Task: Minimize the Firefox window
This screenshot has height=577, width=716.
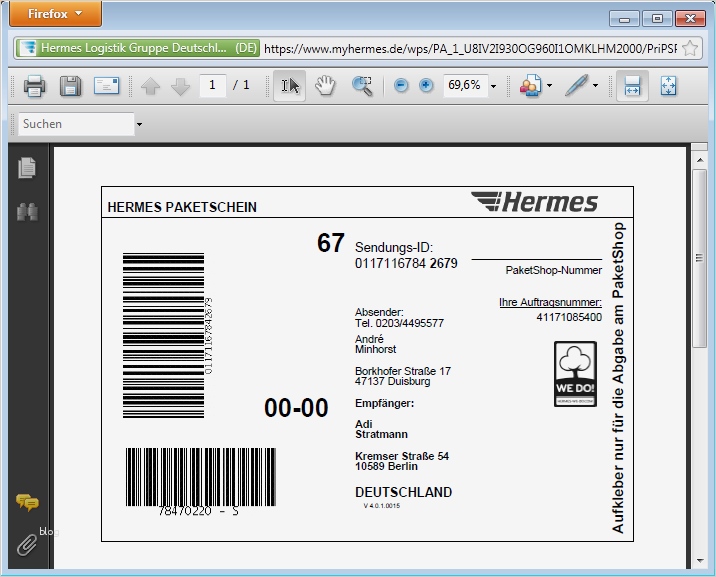Action: pos(624,19)
